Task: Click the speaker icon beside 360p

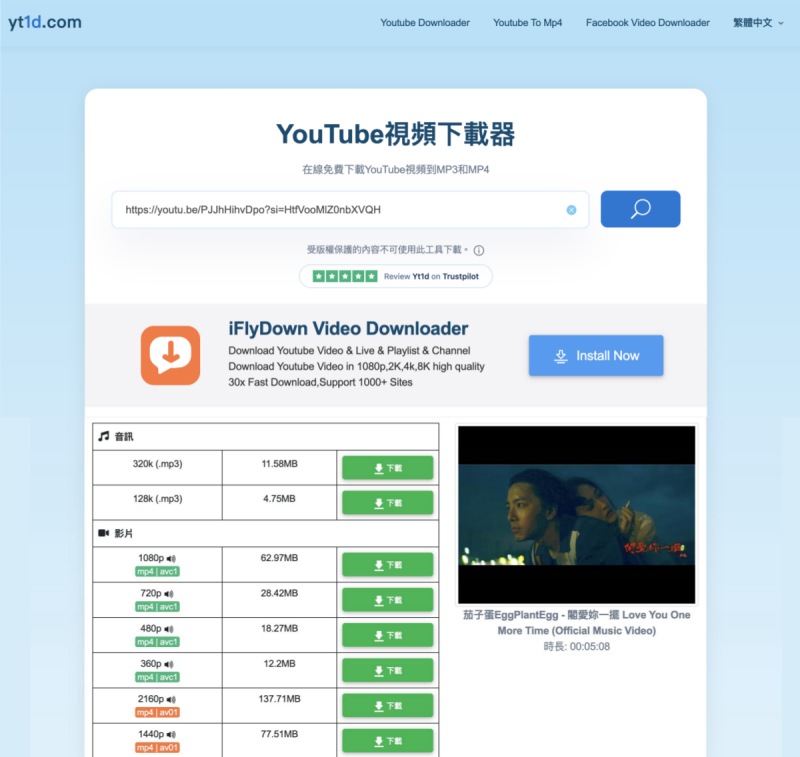Action: pyautogui.click(x=169, y=664)
